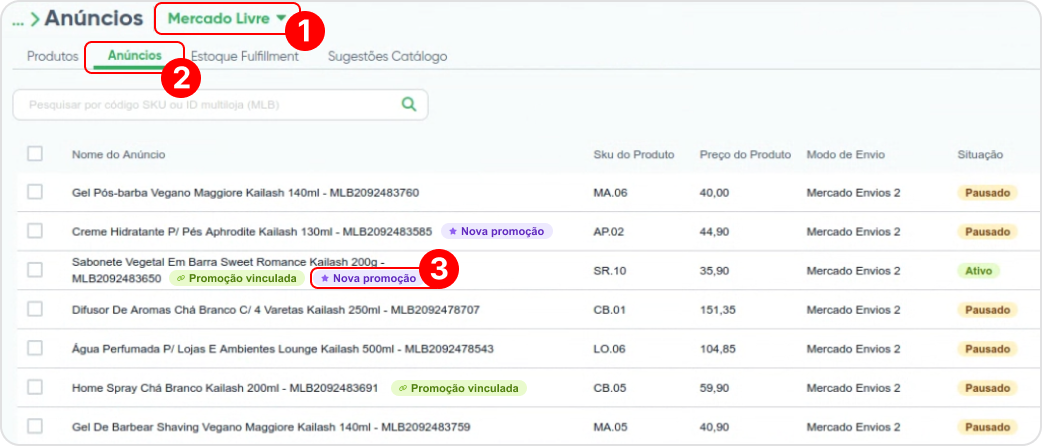This screenshot has height=446, width=1042.
Task: Check the Difusor De Aromas row checkbox
Action: point(35,309)
